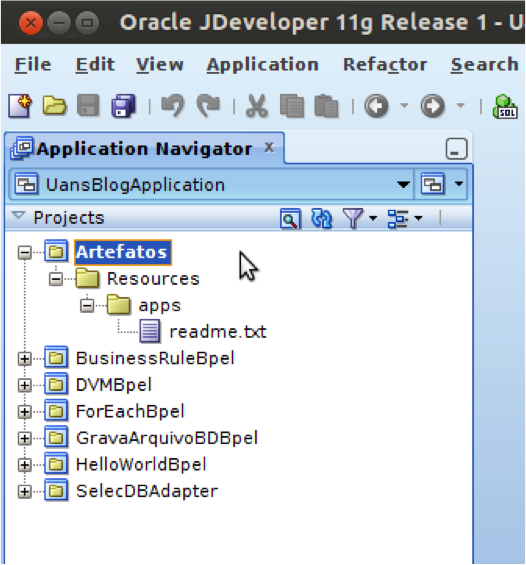Expand the HelloWorldBpel project

coord(24,465)
